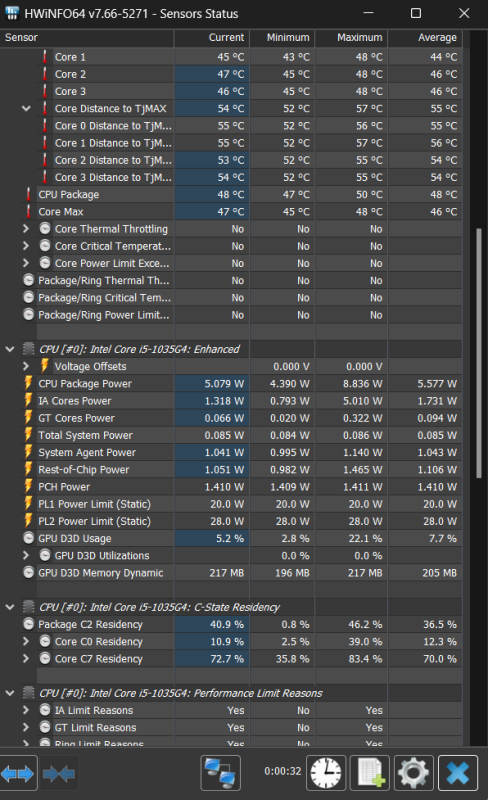Click the round icon beside Package C2 Residency
The width and height of the screenshot is (488, 800).
(29, 624)
